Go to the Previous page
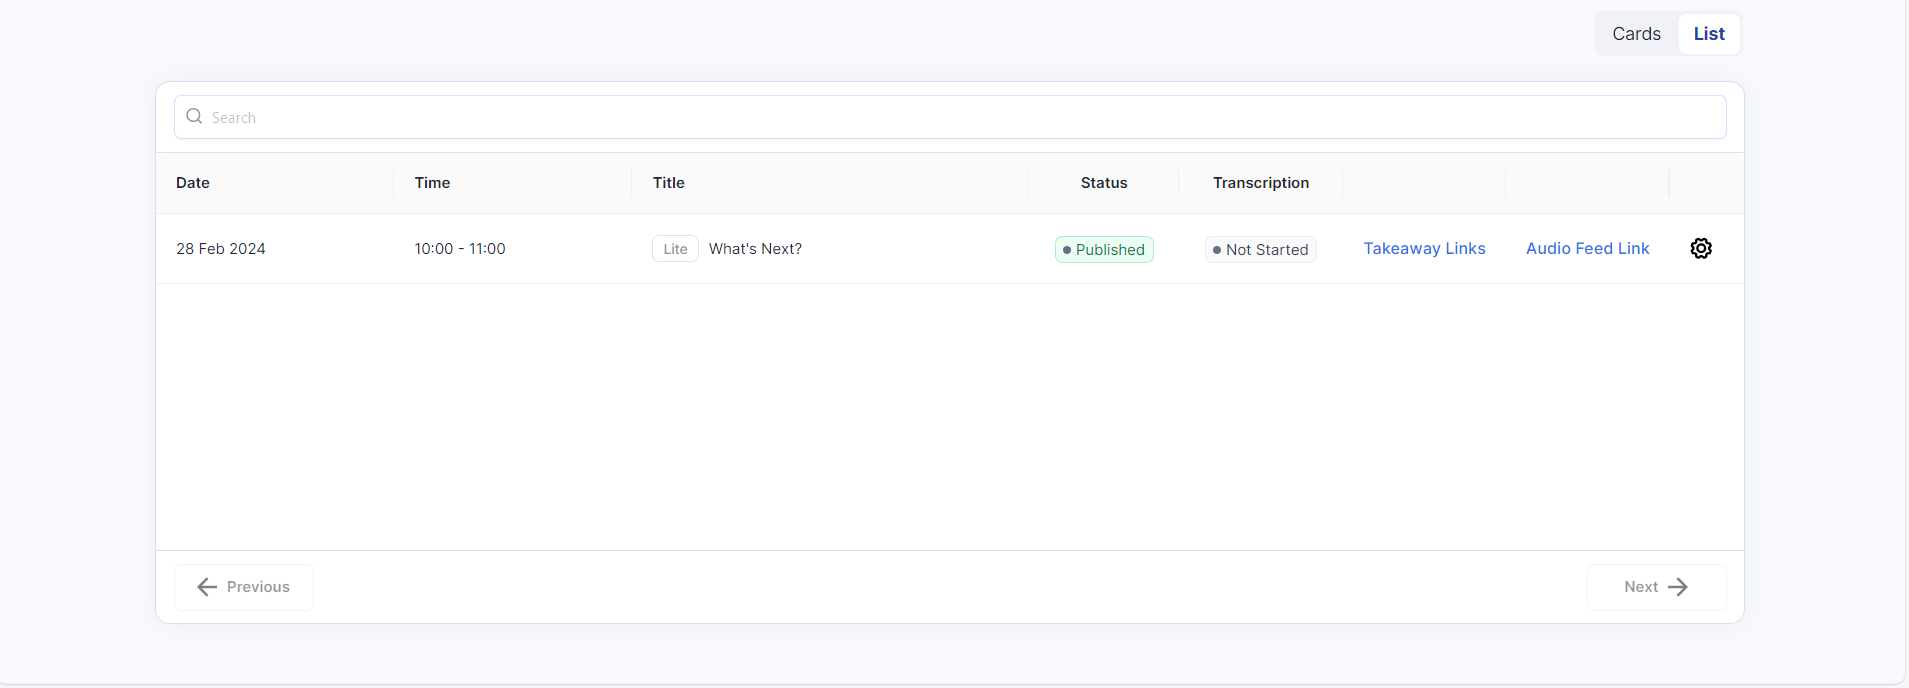 244,587
